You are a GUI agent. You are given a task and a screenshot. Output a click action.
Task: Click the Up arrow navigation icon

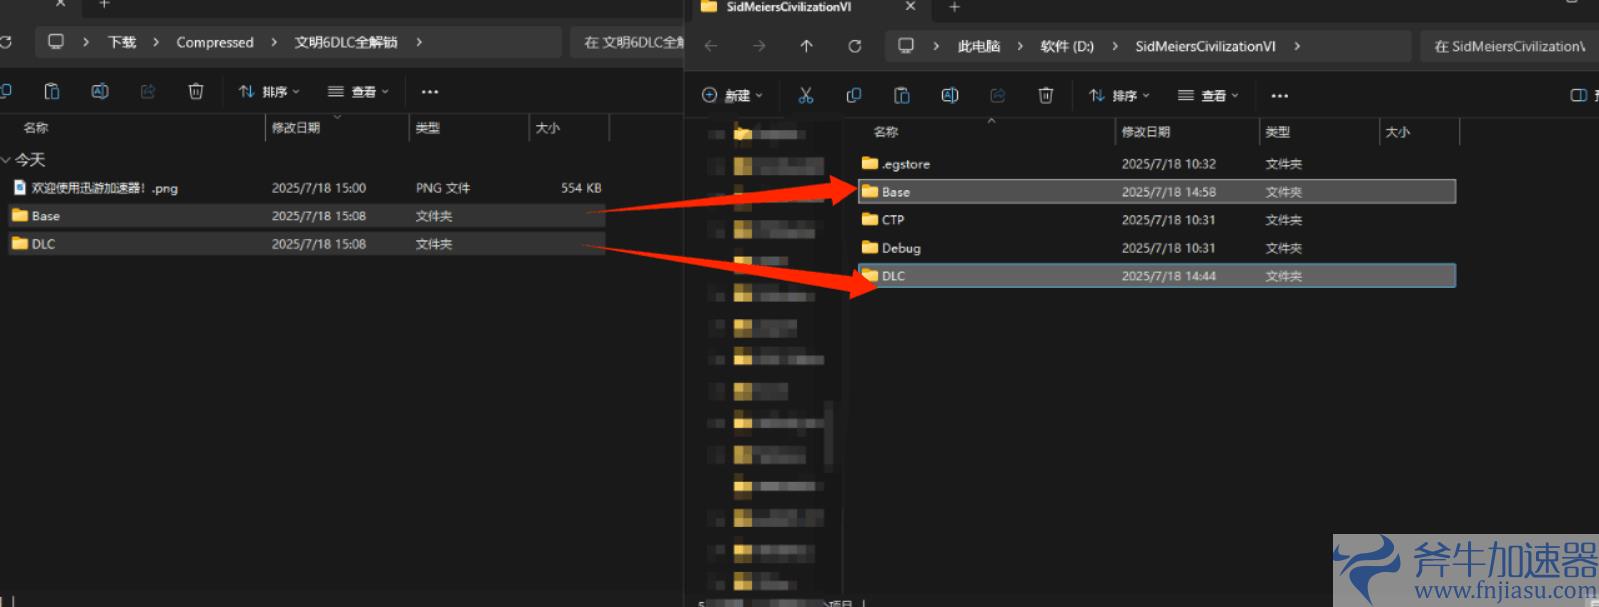click(x=806, y=46)
